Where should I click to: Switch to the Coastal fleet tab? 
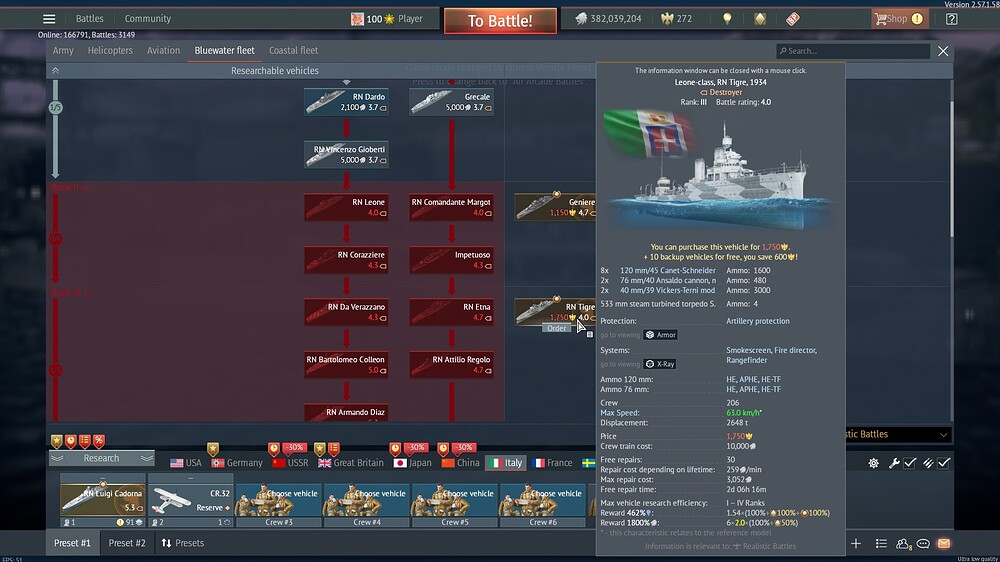coord(293,50)
